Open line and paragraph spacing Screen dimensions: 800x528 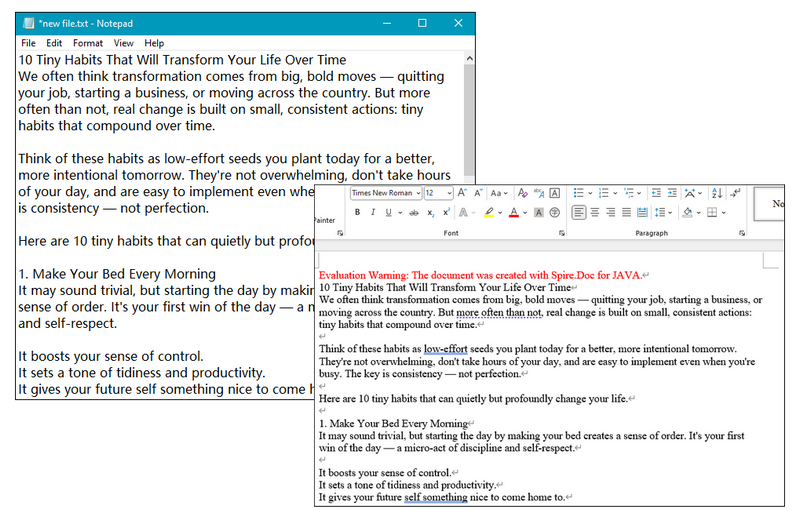(x=660, y=212)
